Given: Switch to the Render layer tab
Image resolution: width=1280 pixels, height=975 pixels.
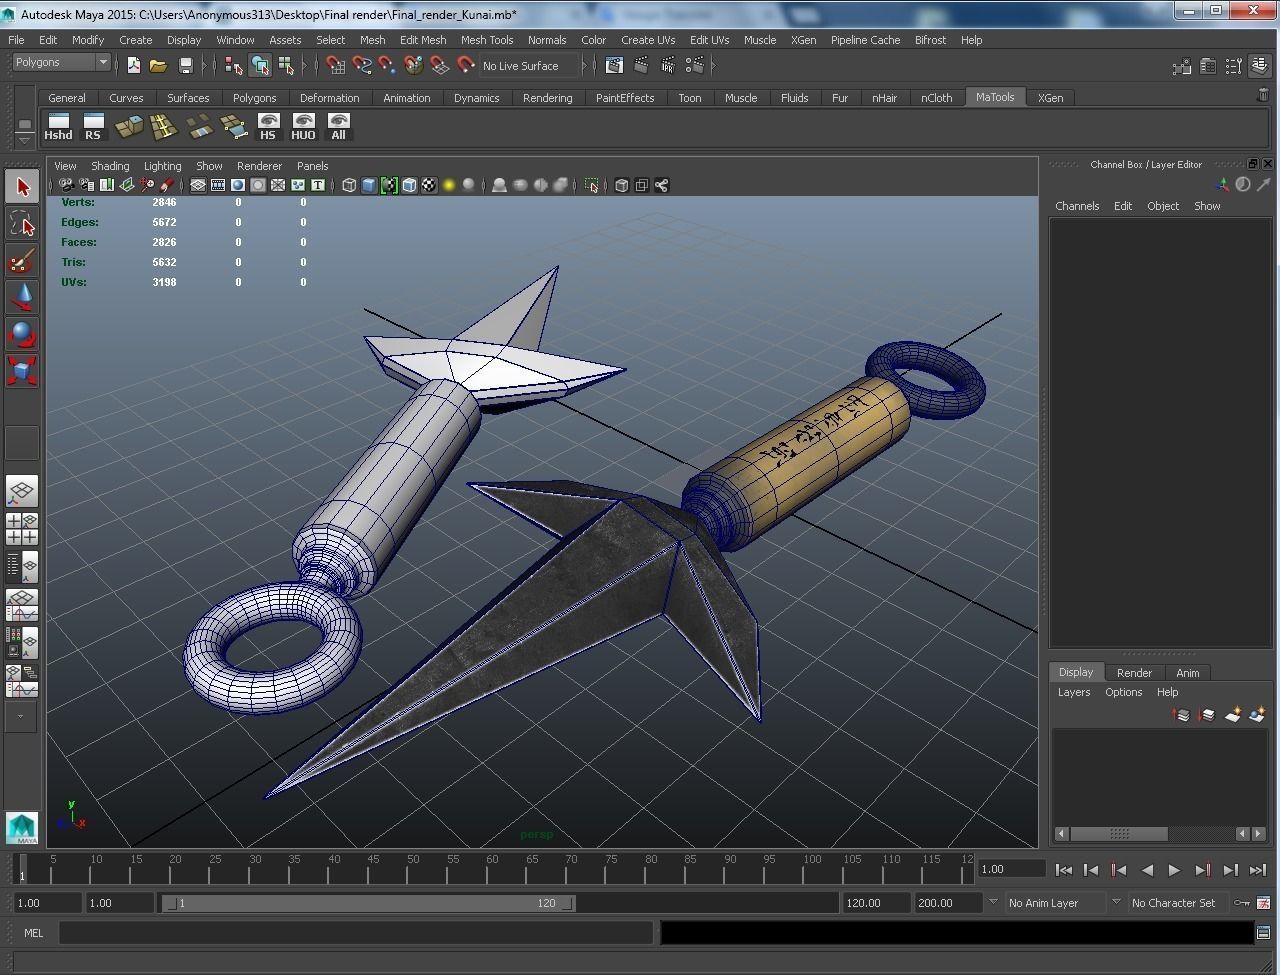Looking at the screenshot, I should click(1134, 673).
